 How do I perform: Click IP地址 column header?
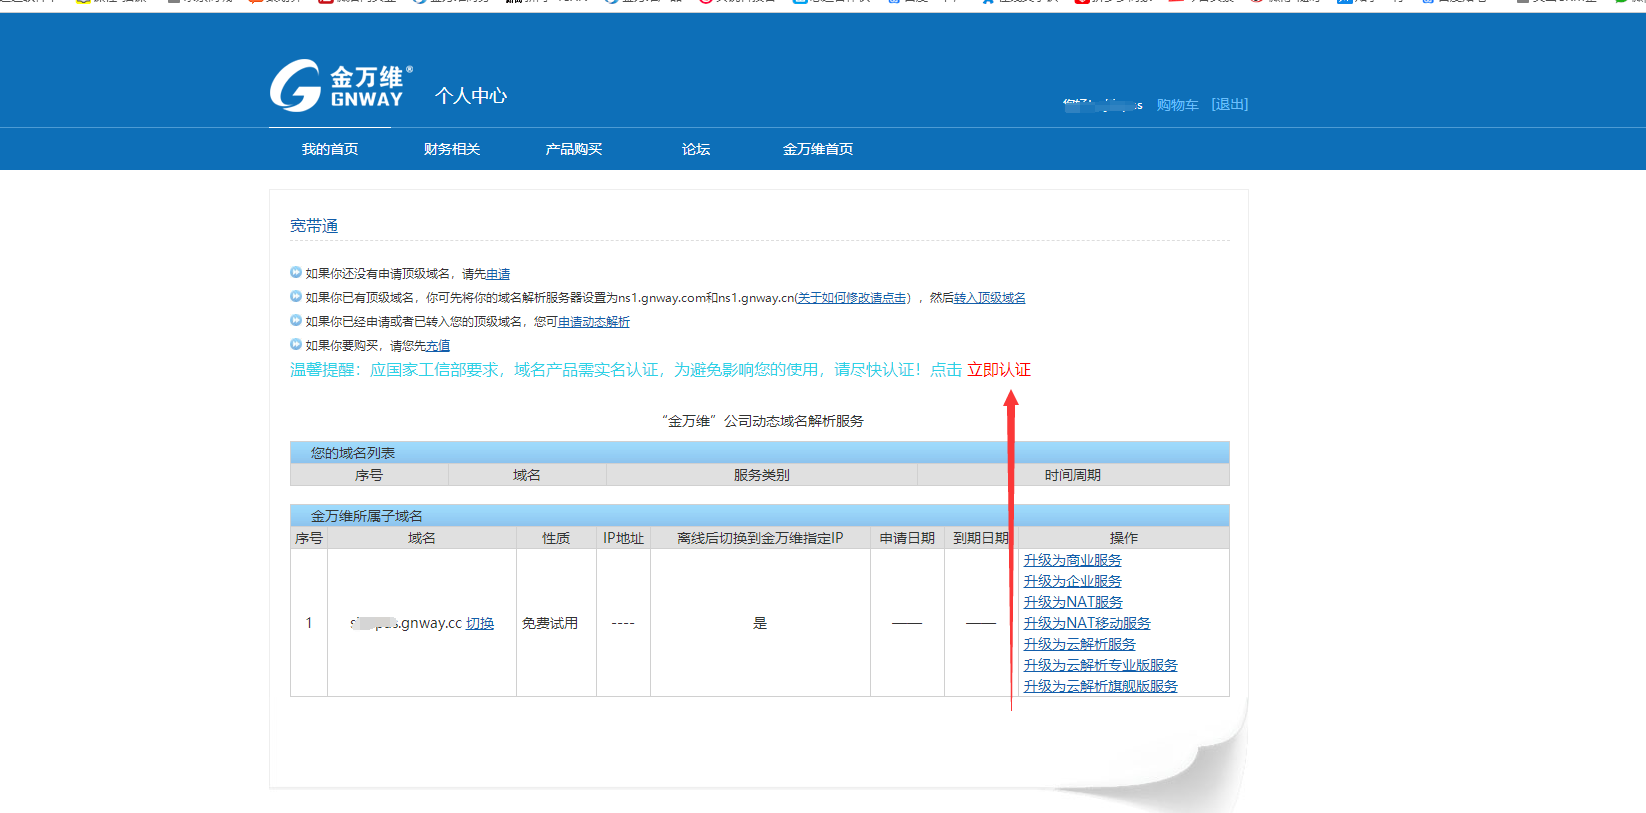(x=623, y=538)
